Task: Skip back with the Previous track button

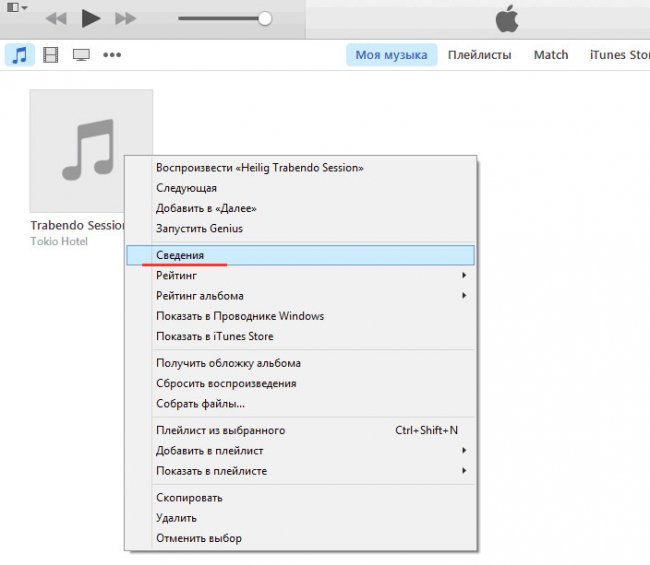Action: 56,18
